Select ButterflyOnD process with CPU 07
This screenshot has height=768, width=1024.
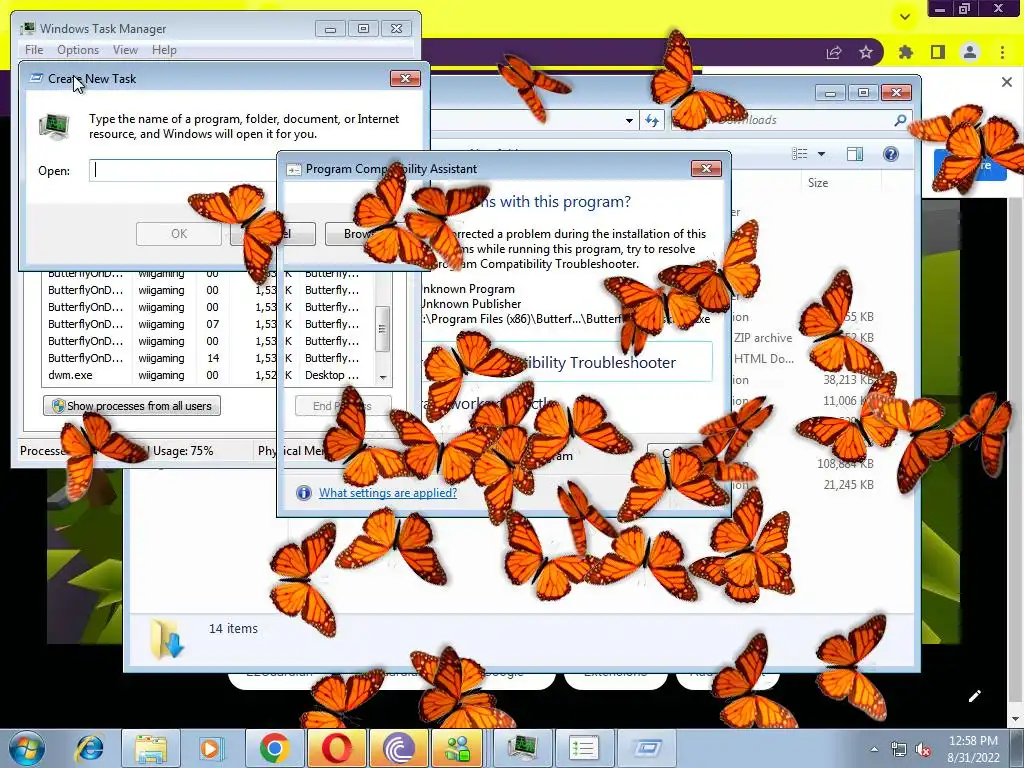coord(202,325)
